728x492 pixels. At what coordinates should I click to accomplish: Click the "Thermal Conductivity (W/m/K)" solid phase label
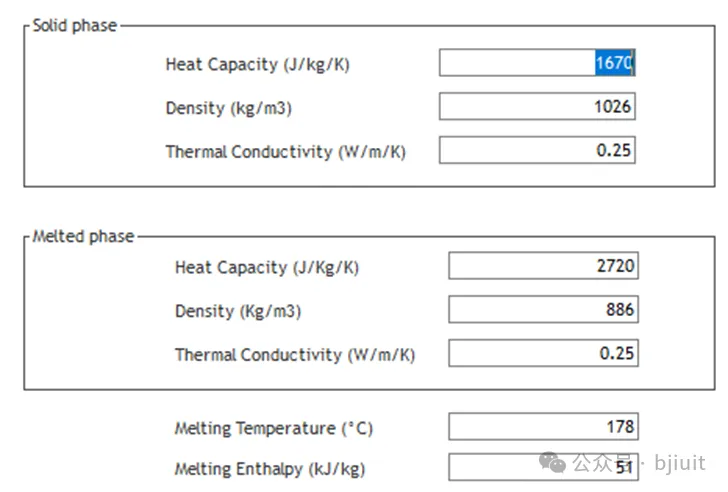(x=285, y=152)
